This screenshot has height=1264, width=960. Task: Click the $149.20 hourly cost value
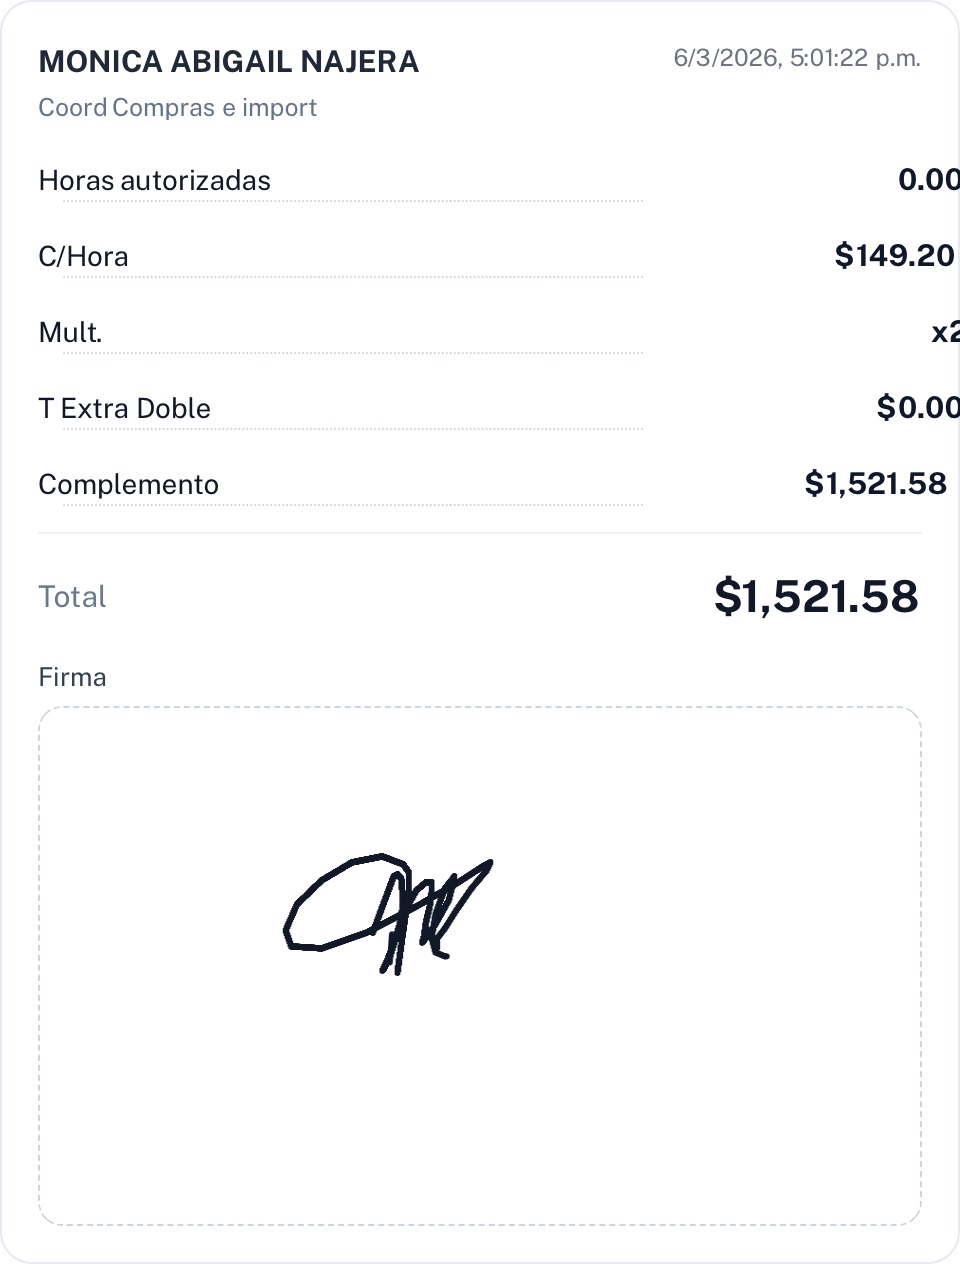[x=894, y=256]
